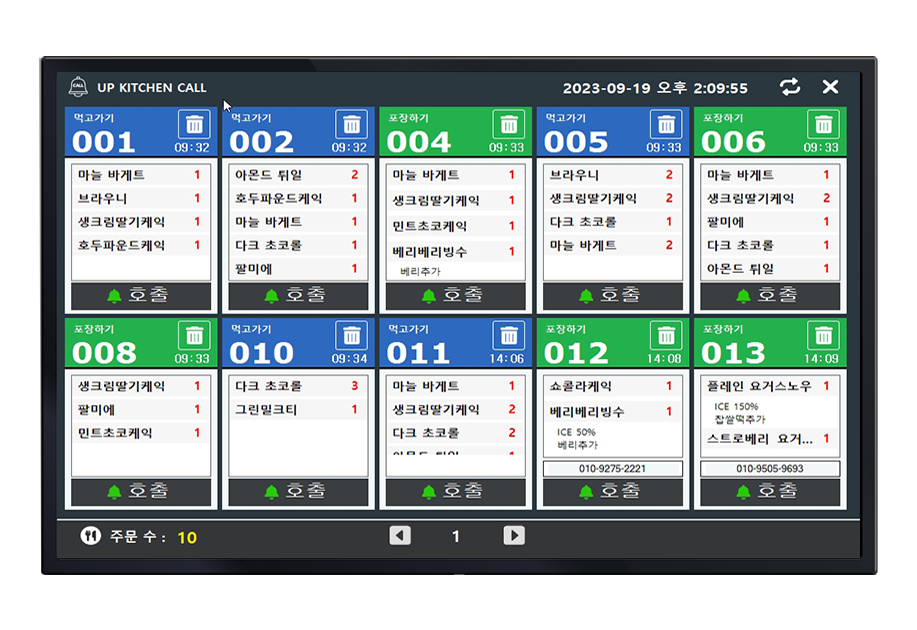
Task: Click trash icon on order 010
Action: click(x=351, y=336)
